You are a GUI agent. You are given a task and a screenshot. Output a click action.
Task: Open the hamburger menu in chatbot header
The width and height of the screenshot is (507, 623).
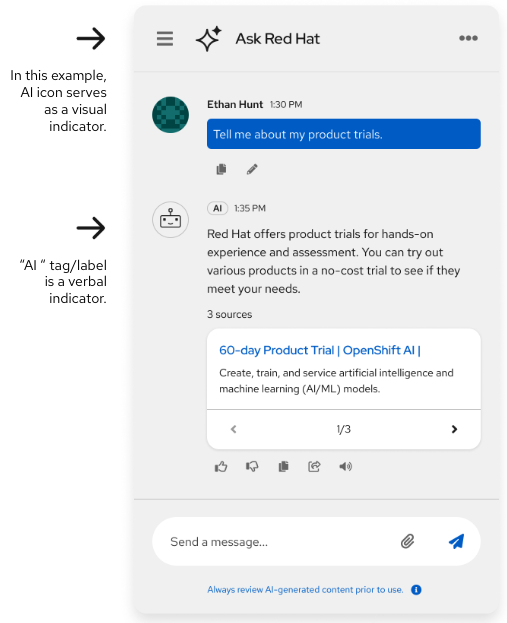[164, 39]
